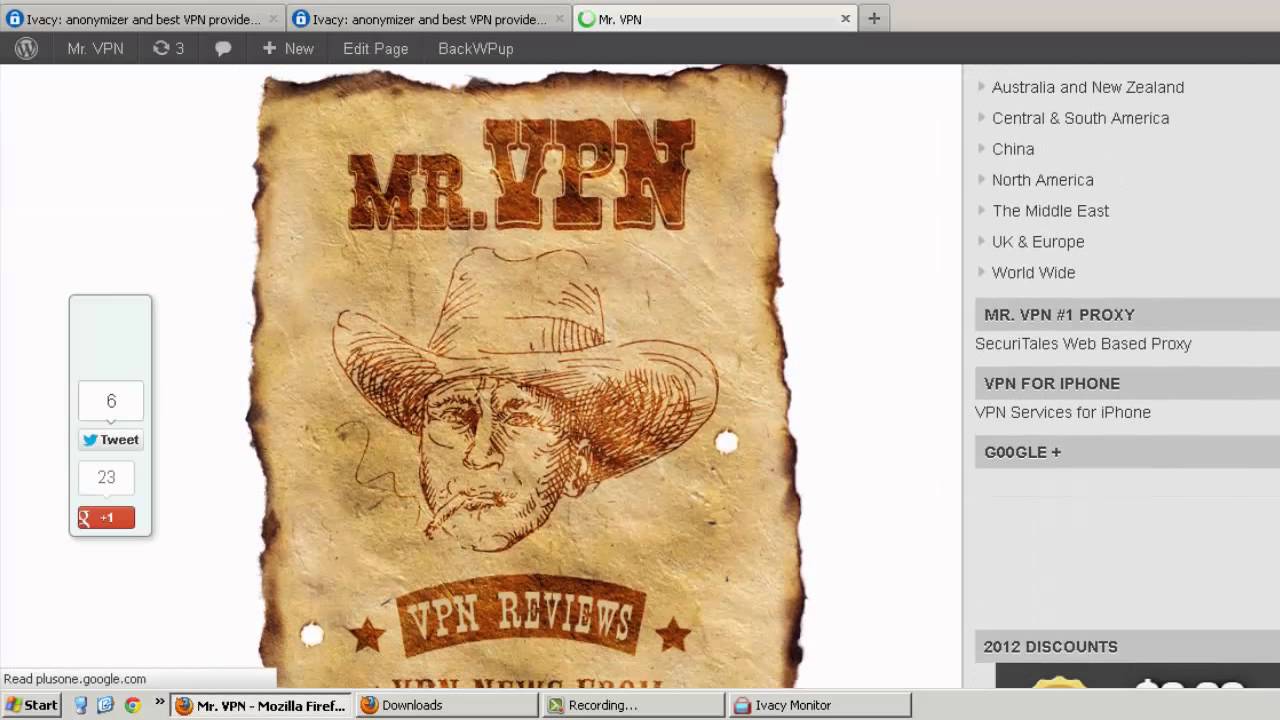Click arrow bullet beside World Wide
The image size is (1280, 720).
pyautogui.click(x=982, y=273)
